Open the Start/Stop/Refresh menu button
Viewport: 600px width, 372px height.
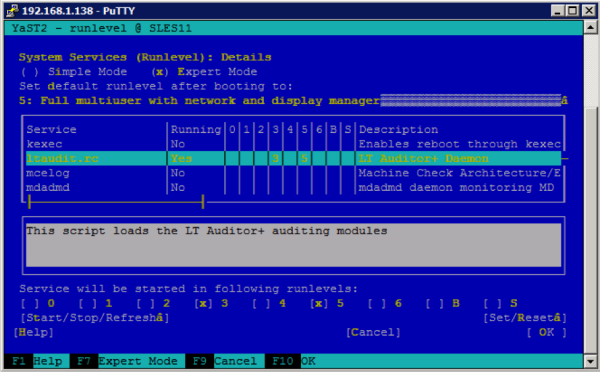pos(95,318)
